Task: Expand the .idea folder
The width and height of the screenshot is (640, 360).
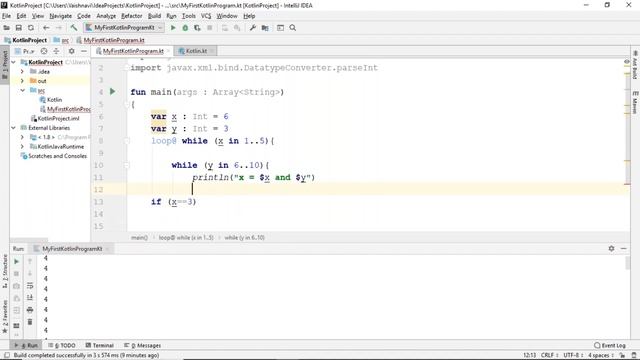Action: (x=22, y=71)
